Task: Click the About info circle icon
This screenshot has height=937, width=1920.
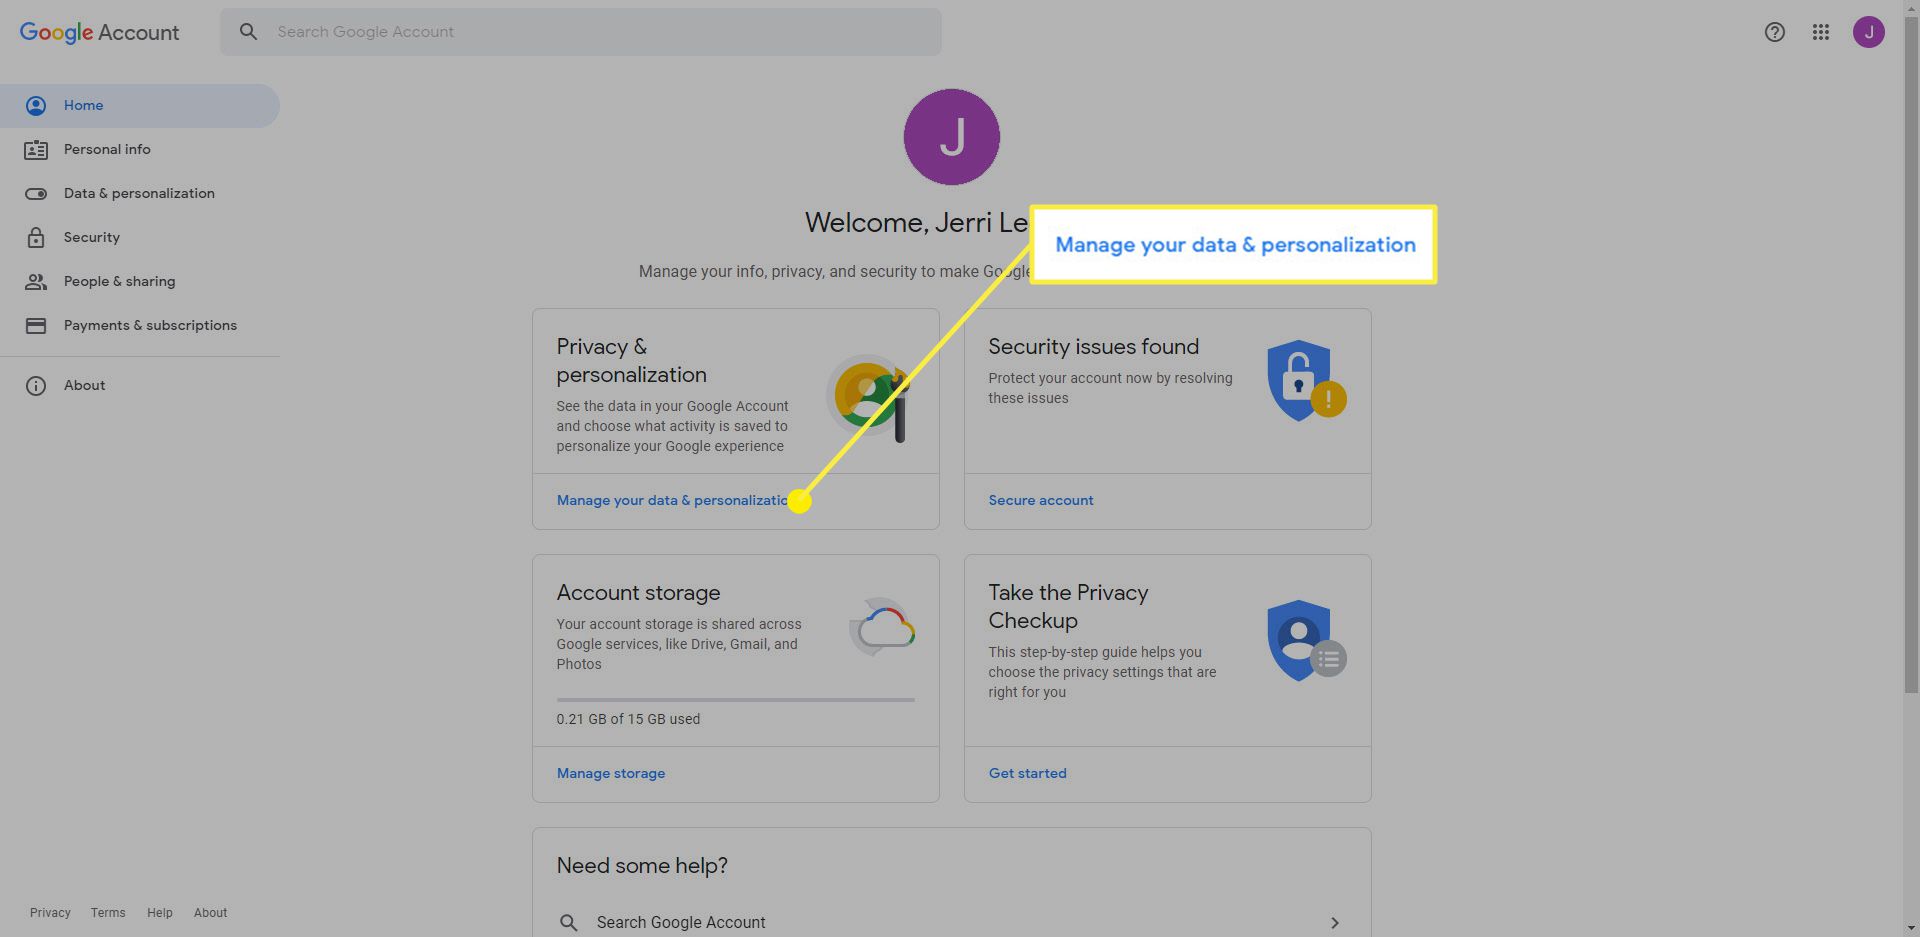Action: click(36, 386)
